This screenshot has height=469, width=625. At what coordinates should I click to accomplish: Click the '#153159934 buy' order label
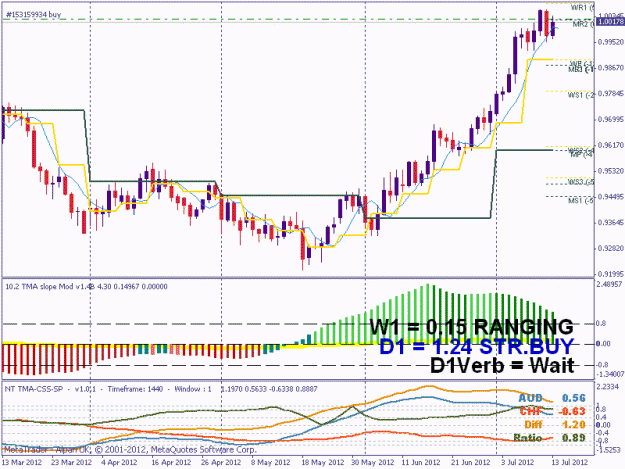click(x=33, y=15)
